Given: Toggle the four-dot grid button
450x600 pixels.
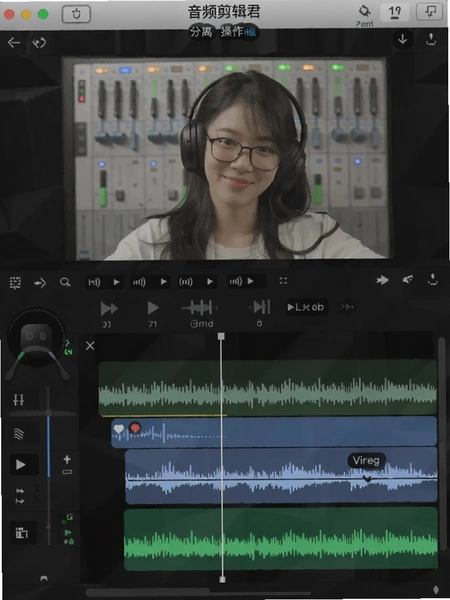Looking at the screenshot, I should coord(283,281).
